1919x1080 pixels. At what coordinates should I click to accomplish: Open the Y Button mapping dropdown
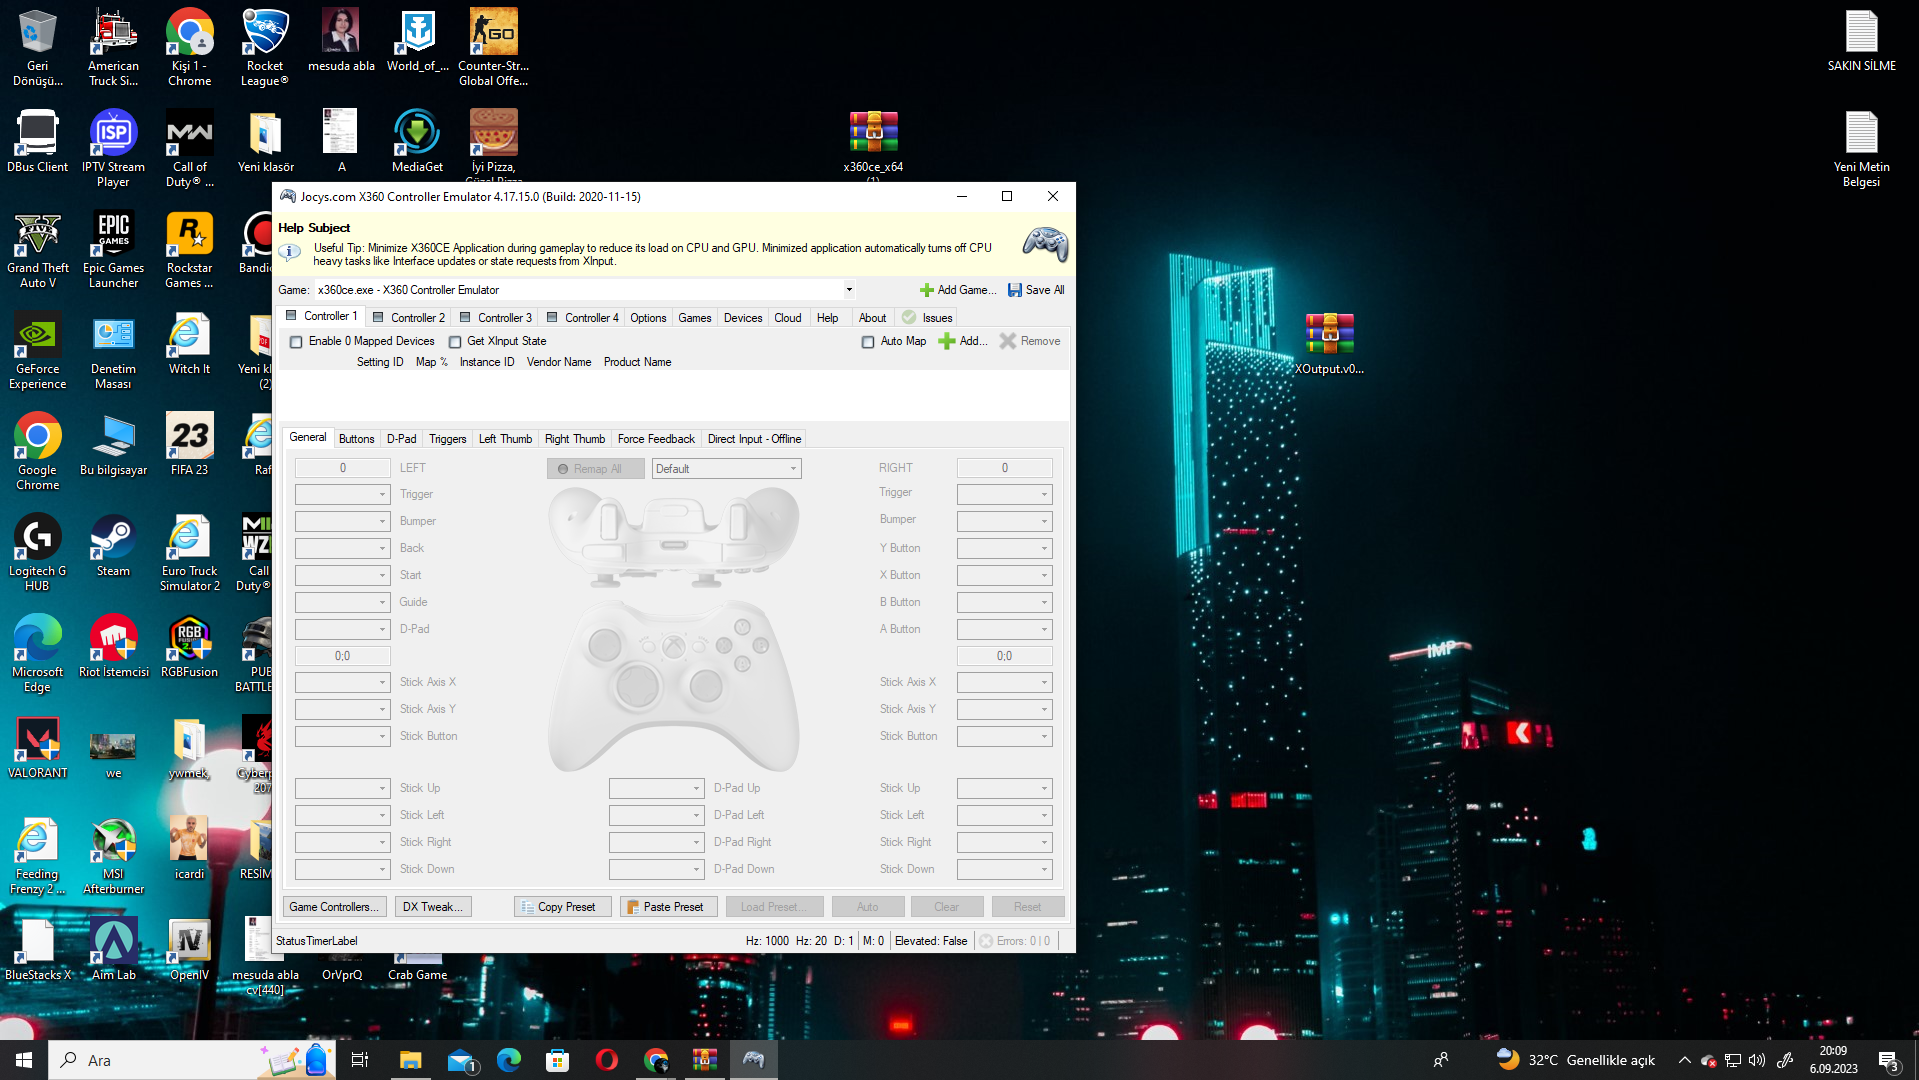pyautogui.click(x=1005, y=549)
